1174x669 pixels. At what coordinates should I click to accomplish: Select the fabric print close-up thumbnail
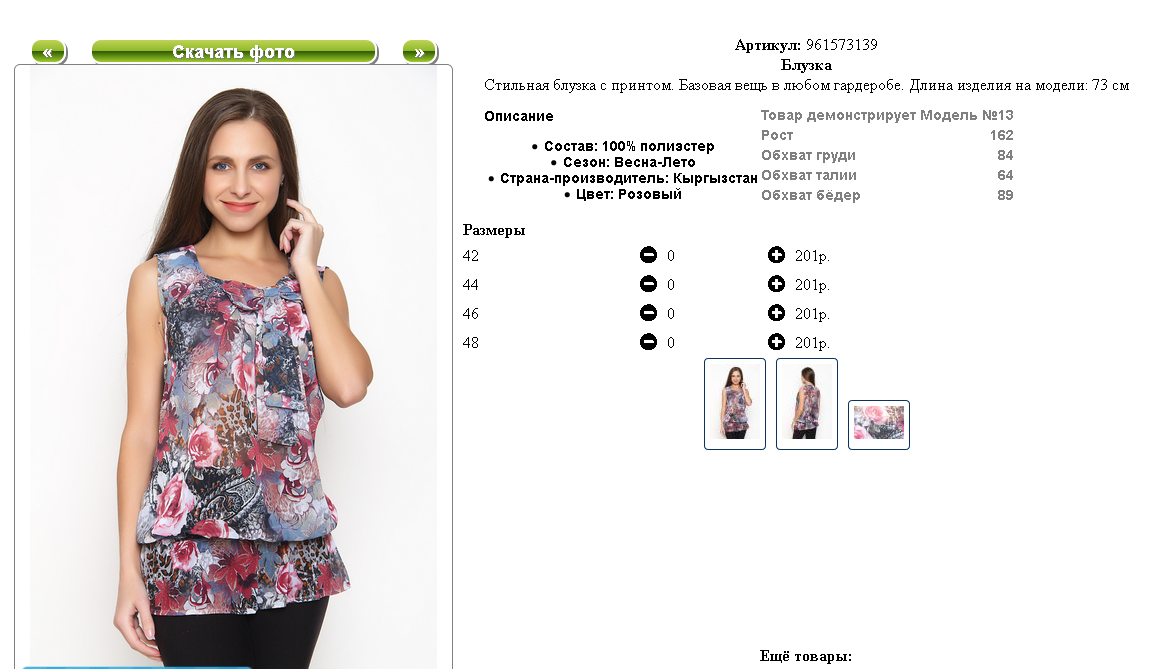tap(878, 424)
